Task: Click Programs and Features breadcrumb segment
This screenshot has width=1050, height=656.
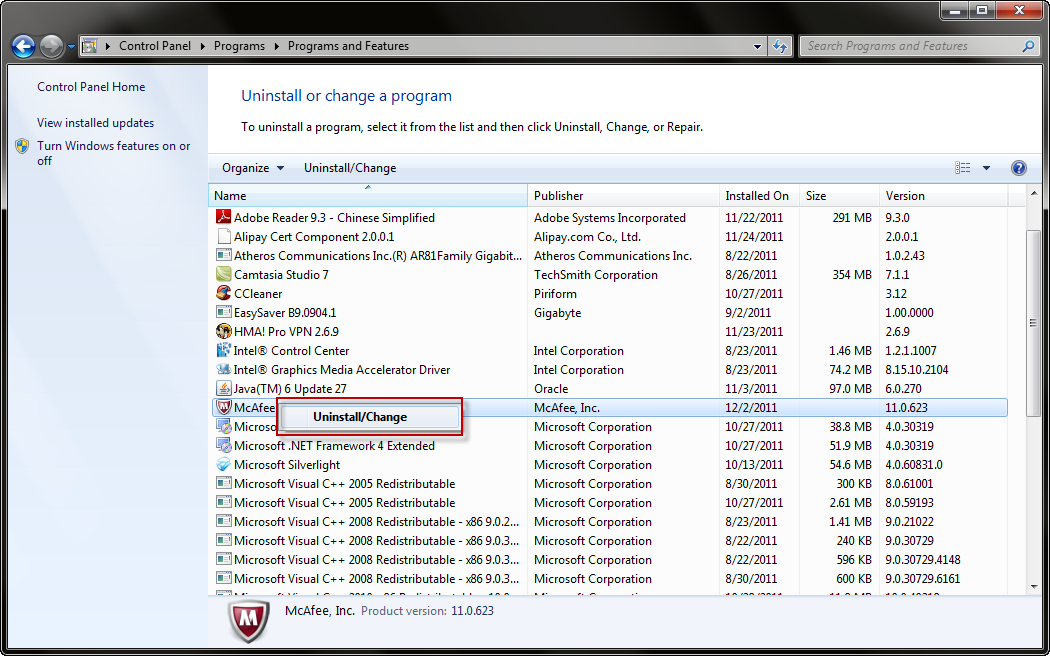Action: coord(348,46)
